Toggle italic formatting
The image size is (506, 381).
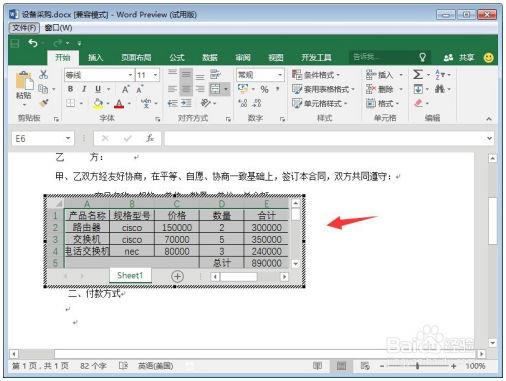pos(84,89)
